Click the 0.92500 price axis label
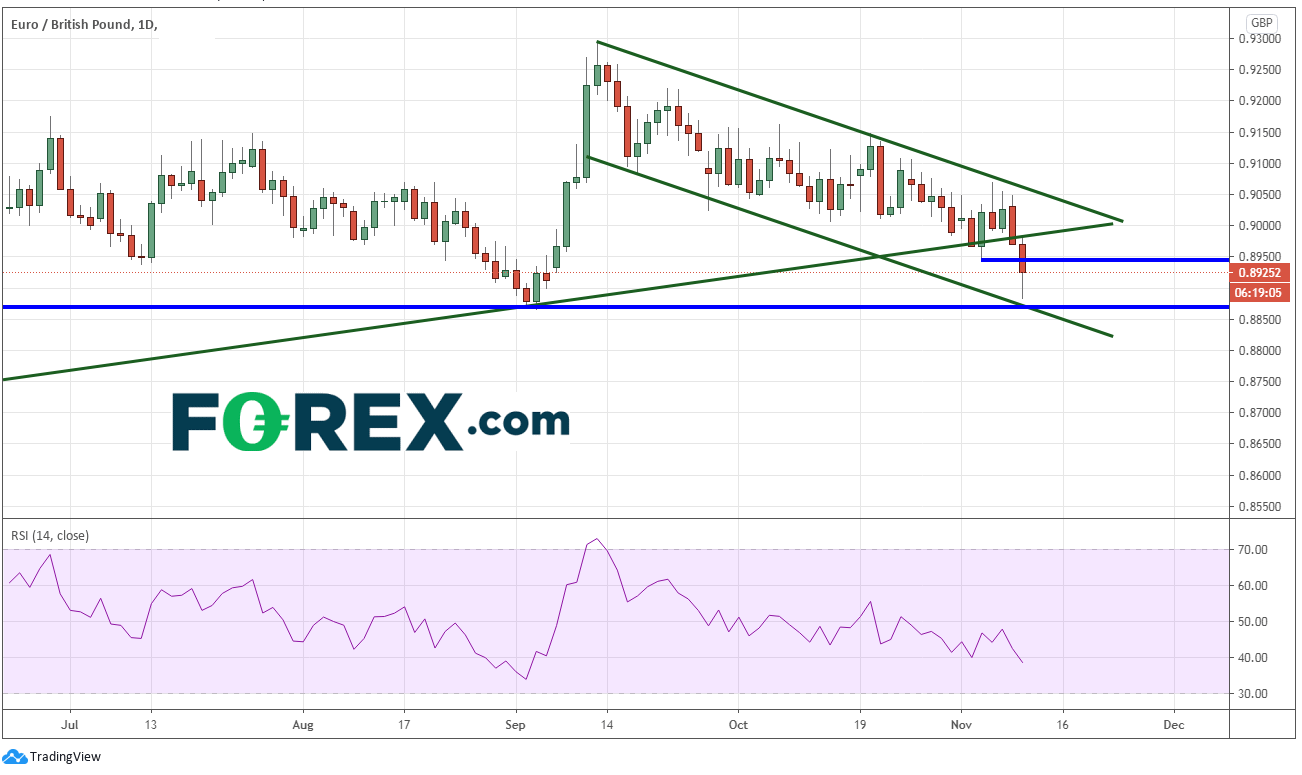Viewport: 1302px width, 775px height. point(1258,70)
